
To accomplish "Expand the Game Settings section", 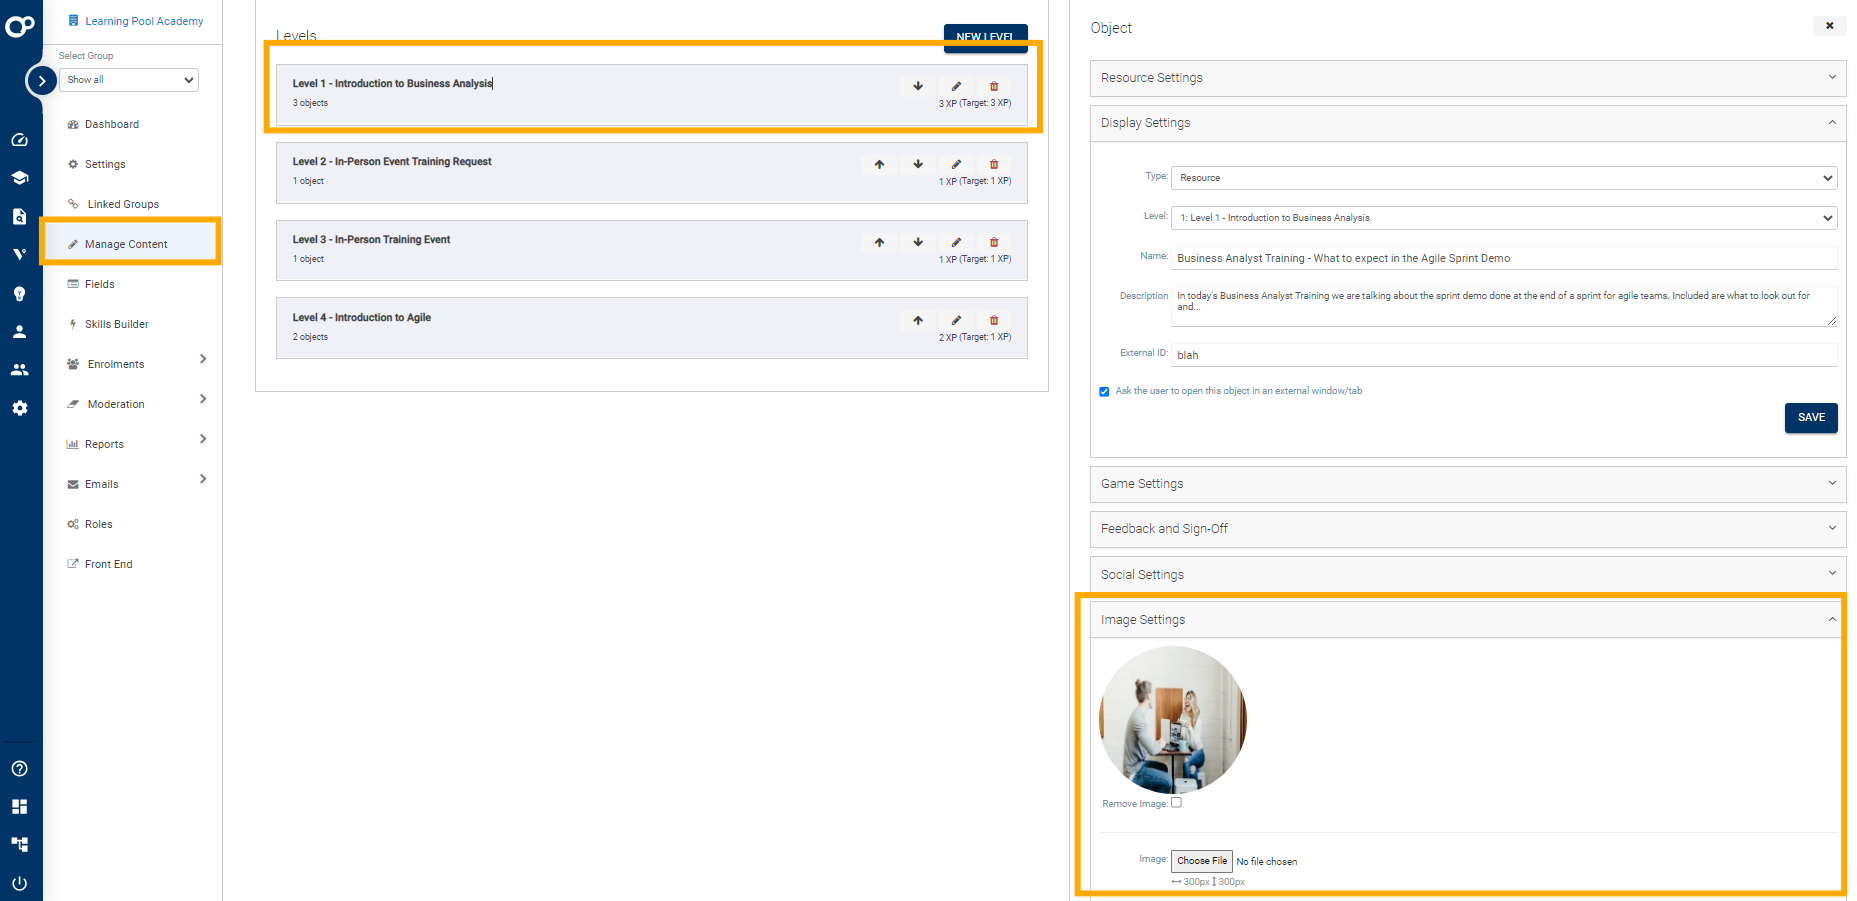I will pos(1467,484).
